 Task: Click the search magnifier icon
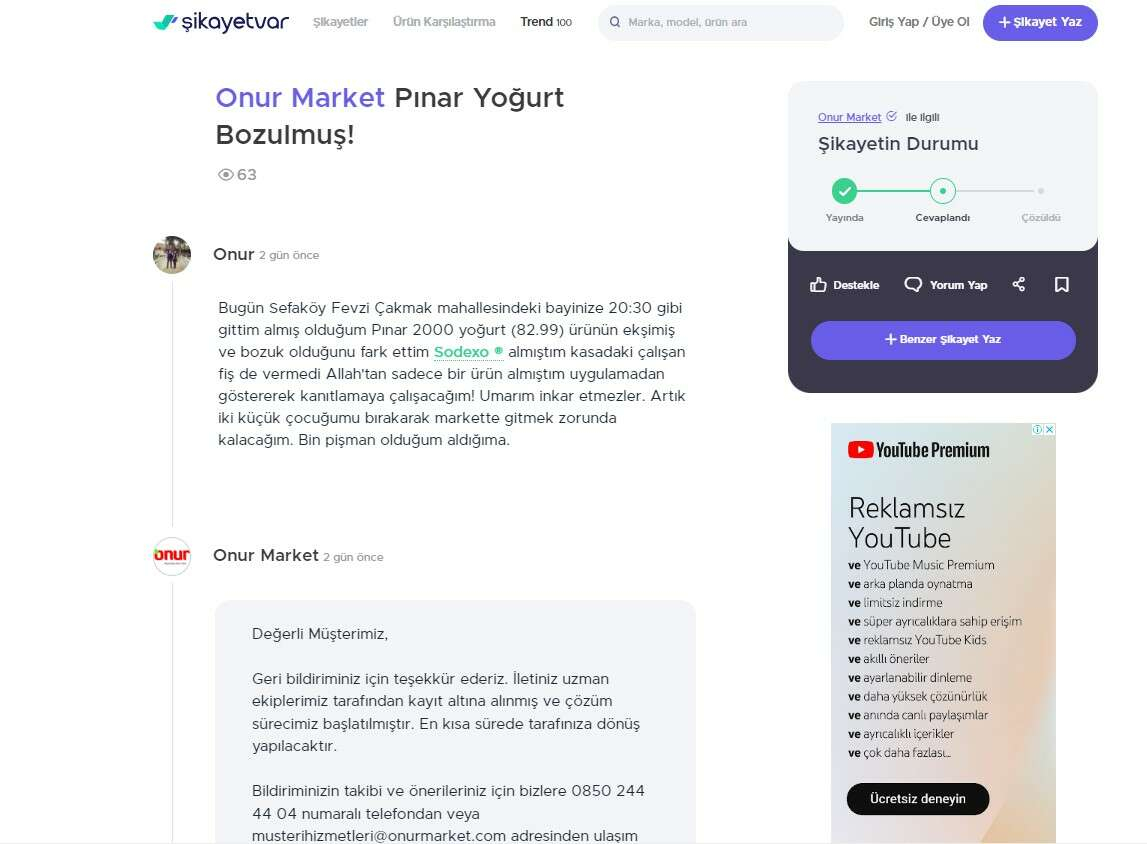pyautogui.click(x=615, y=22)
